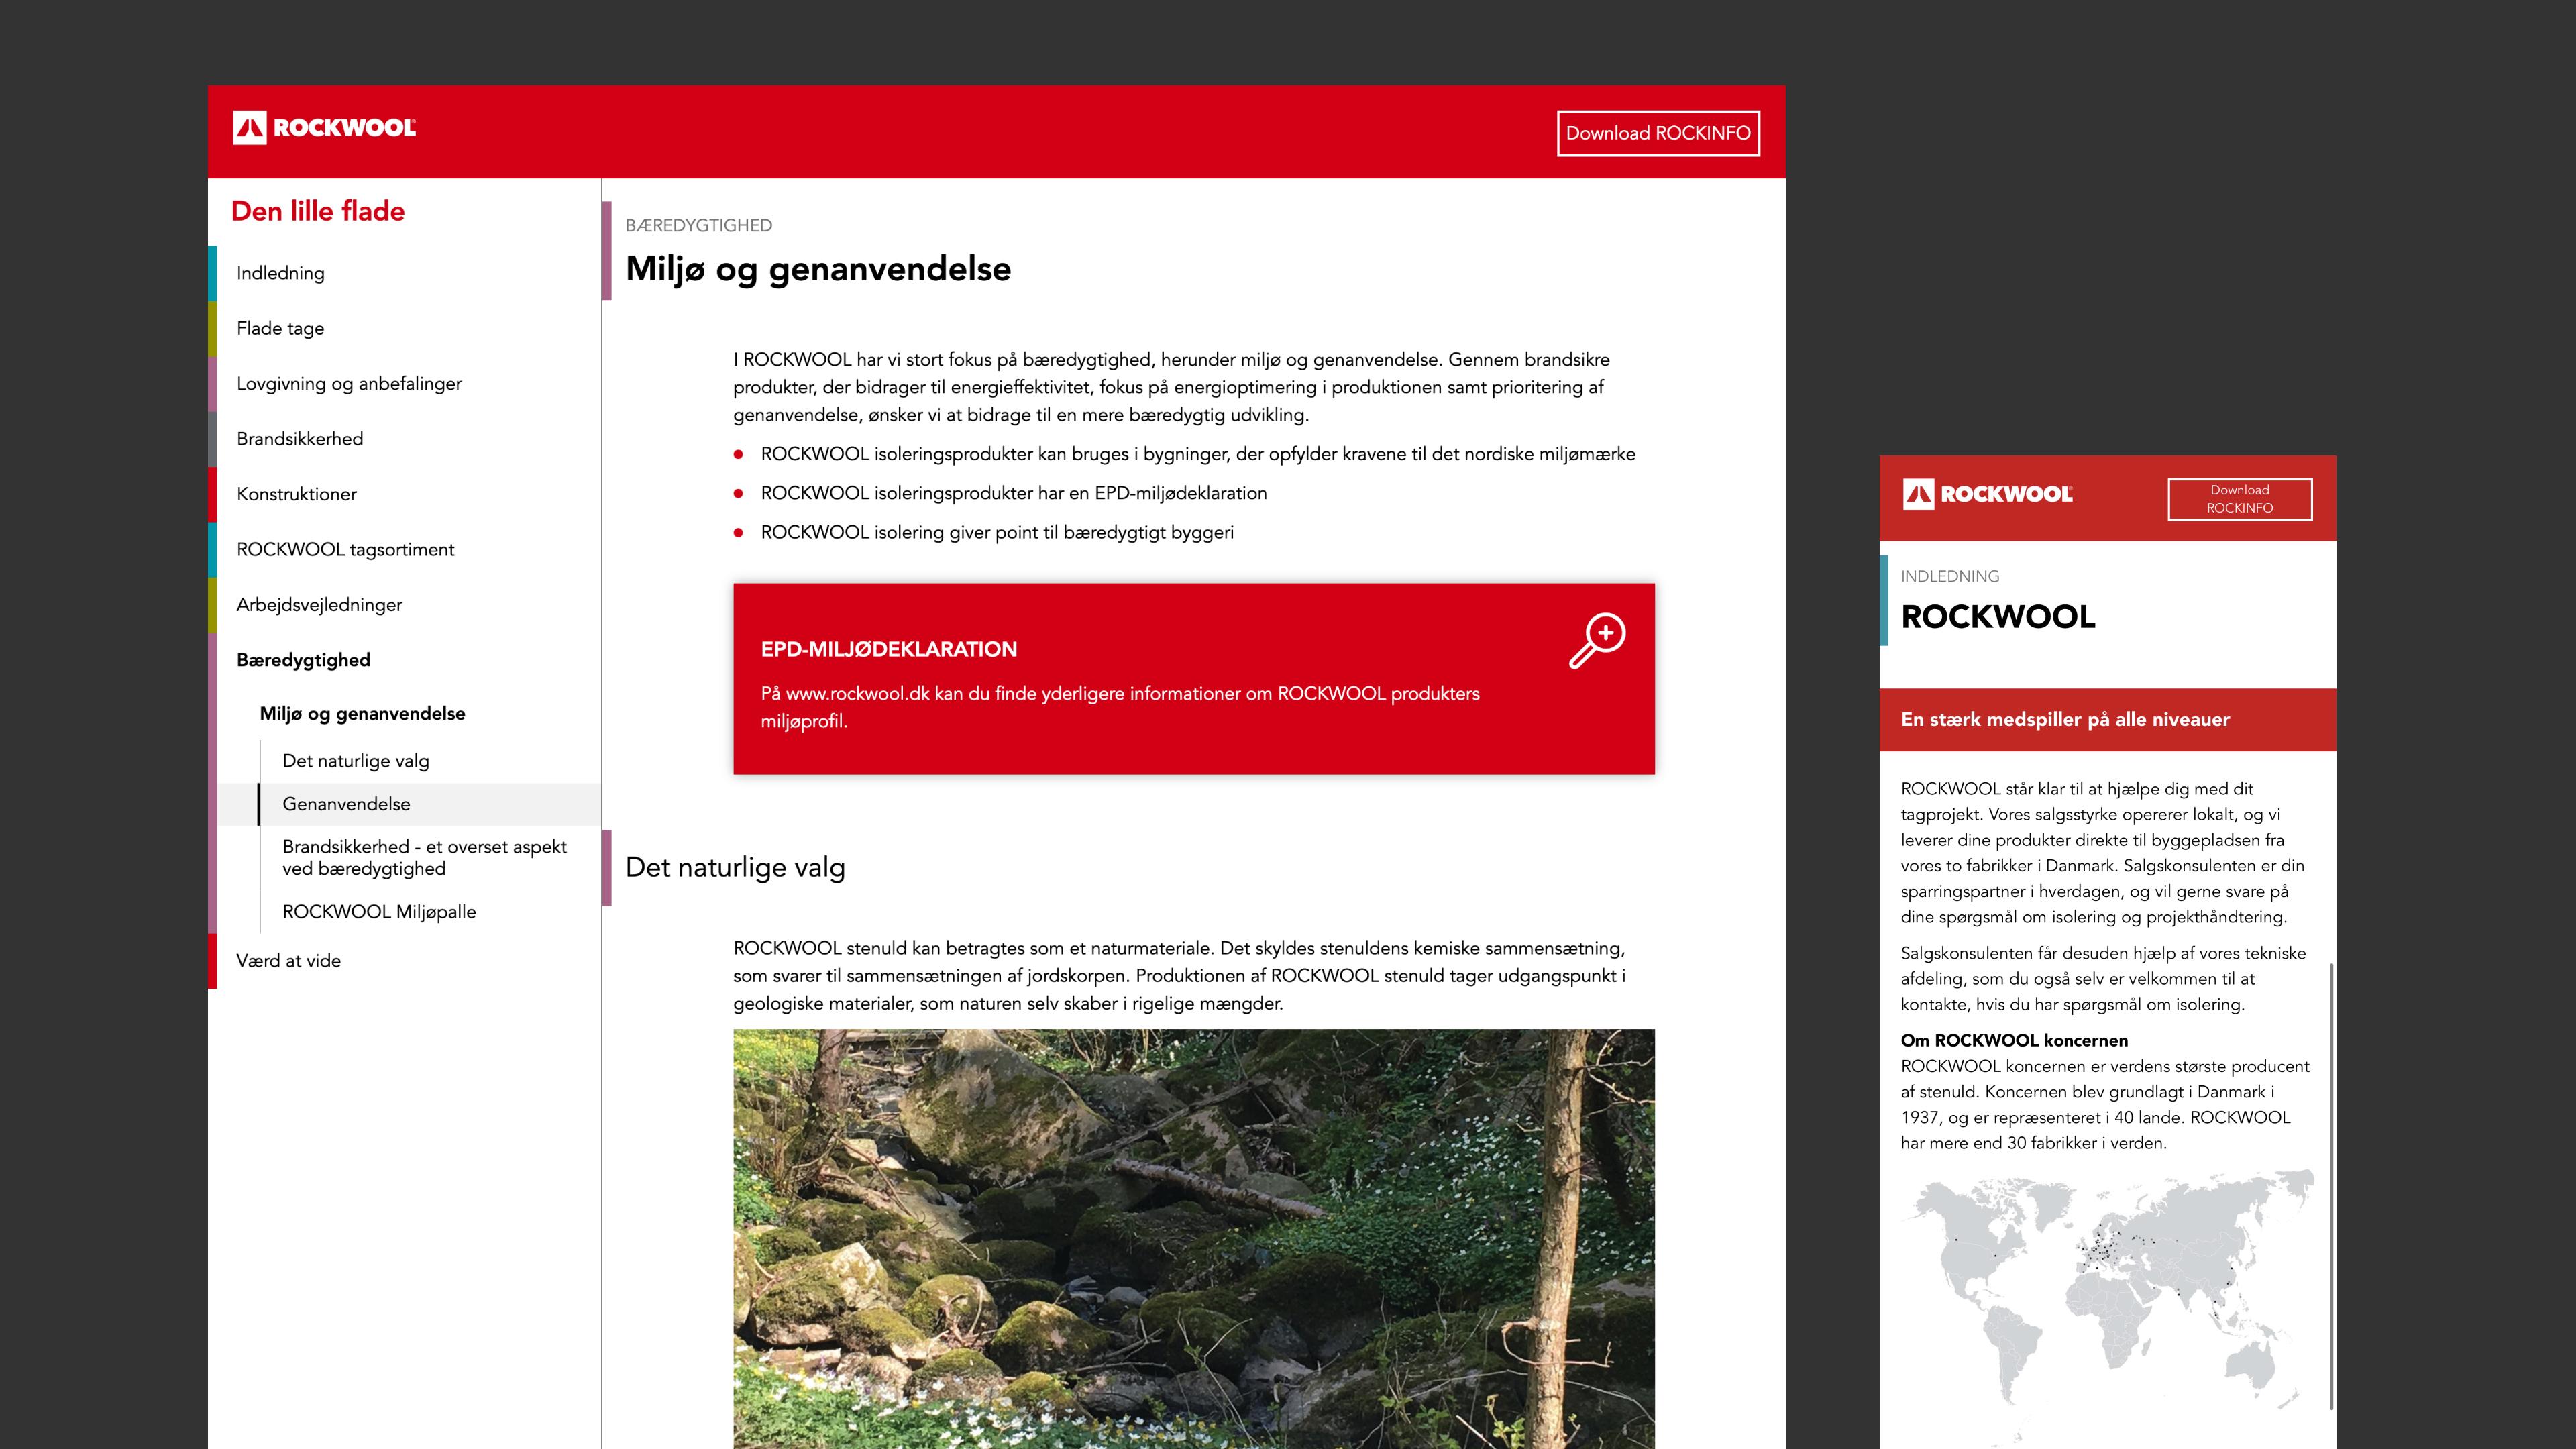This screenshot has height=1449, width=2576.
Task: Navigate to ROCKWOOL tagsortiment
Action: (x=345, y=549)
